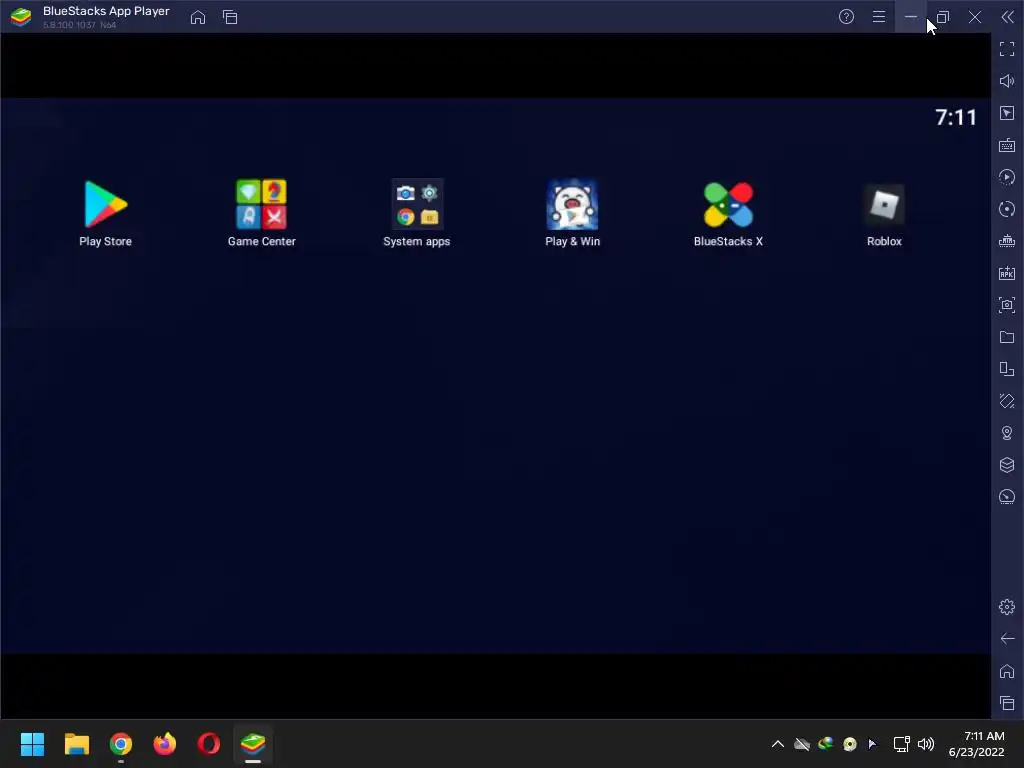
Task: Install APK from sidebar
Action: (1007, 273)
